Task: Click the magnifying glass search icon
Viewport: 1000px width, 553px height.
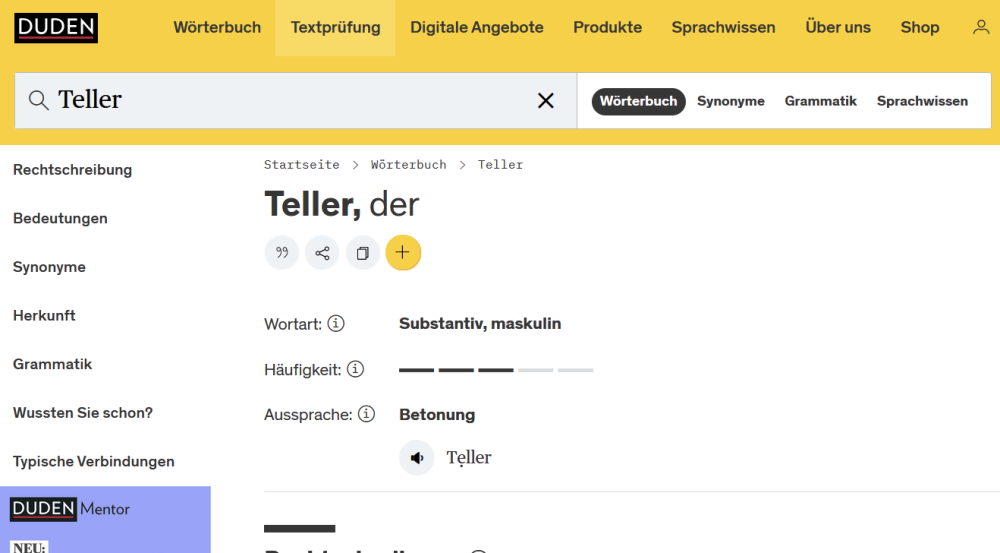Action: click(x=39, y=100)
